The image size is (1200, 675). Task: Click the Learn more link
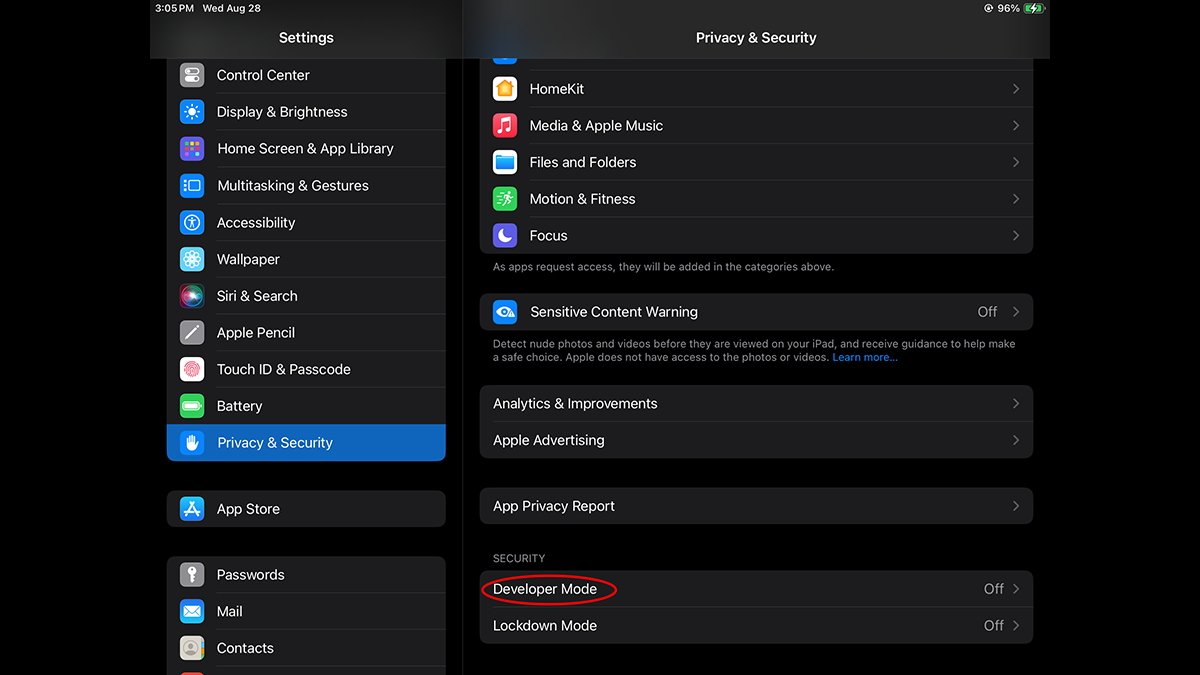pyautogui.click(x=863, y=356)
